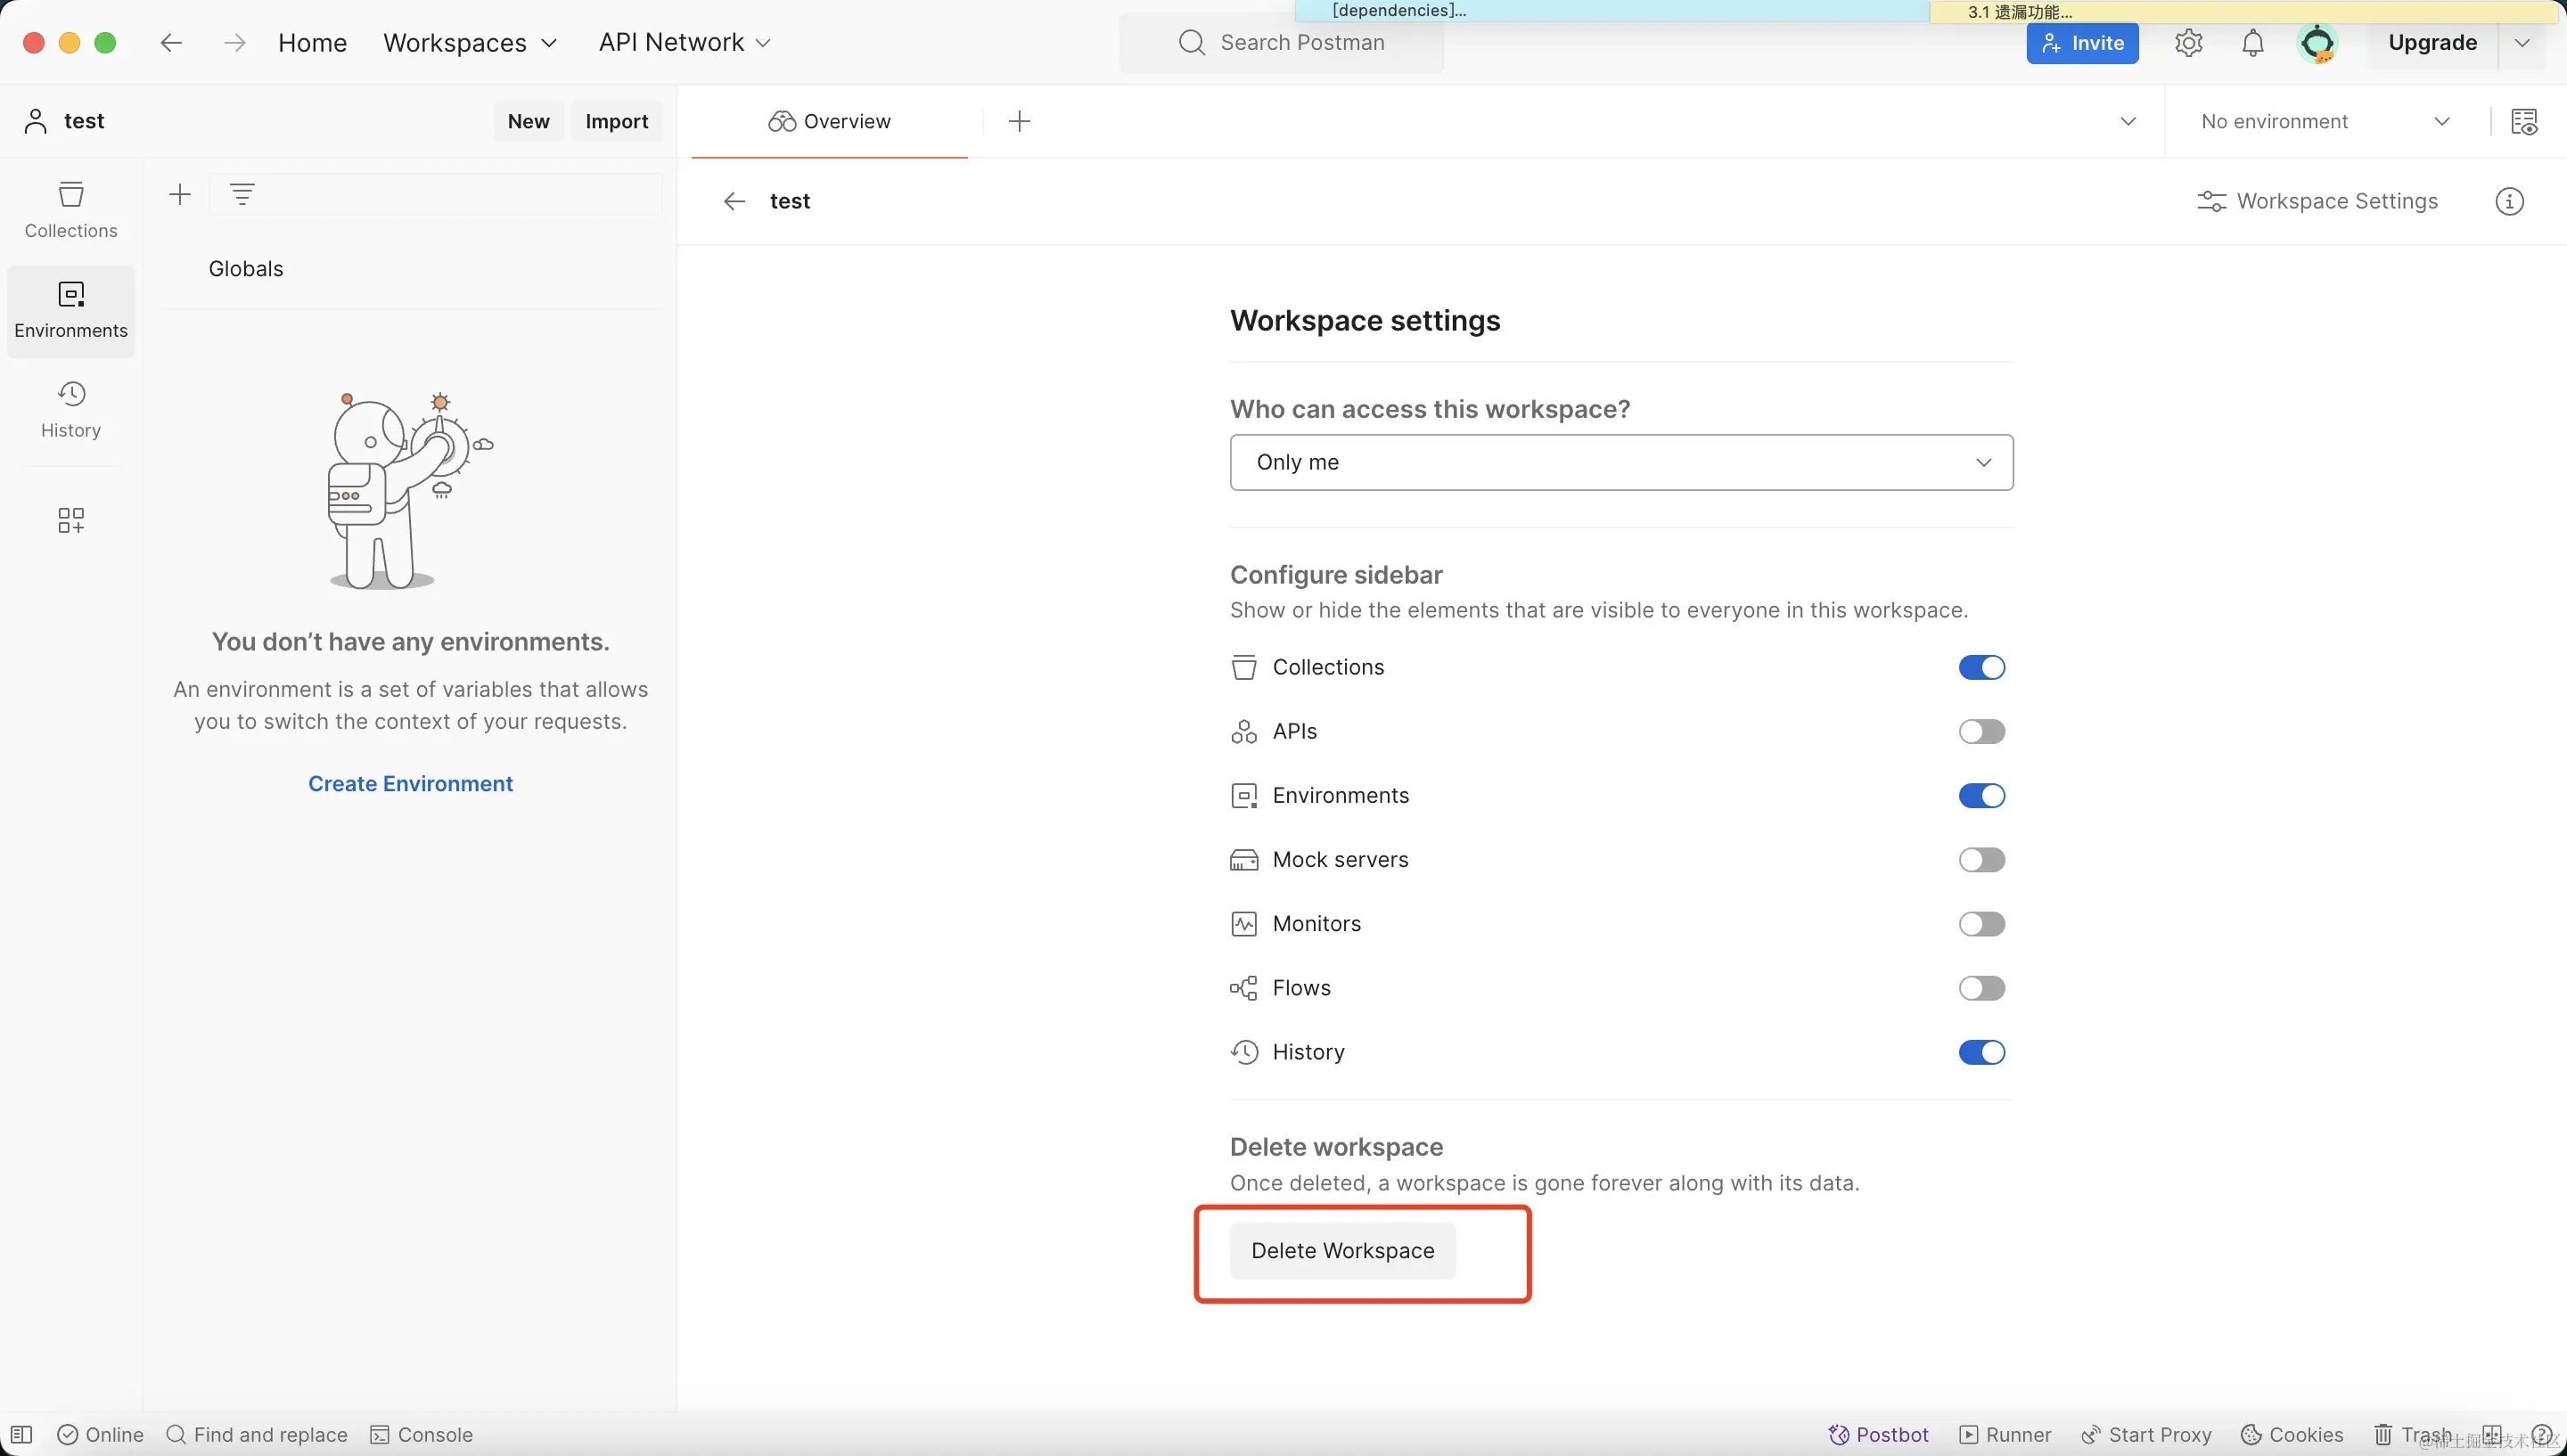Switch to the Overview tab
This screenshot has width=2567, height=1456.
pos(829,121)
